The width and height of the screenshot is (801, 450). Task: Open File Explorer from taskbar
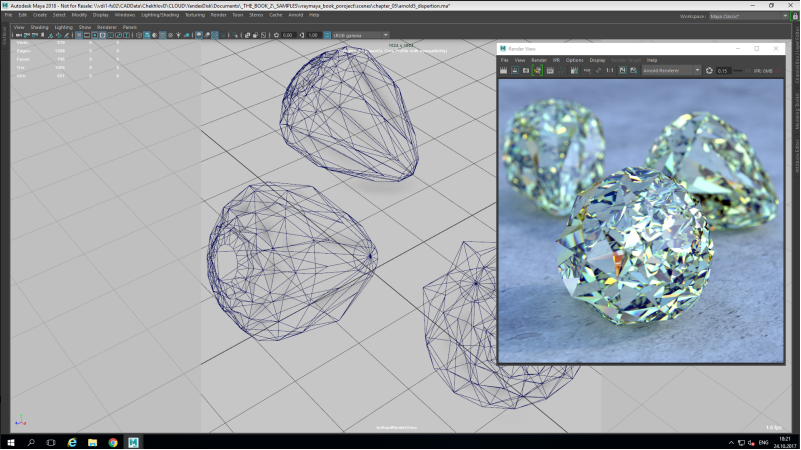click(x=92, y=442)
